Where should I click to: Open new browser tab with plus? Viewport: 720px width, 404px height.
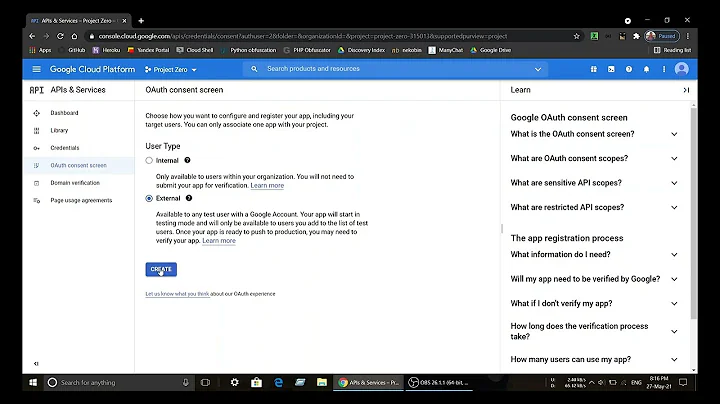click(x=141, y=21)
